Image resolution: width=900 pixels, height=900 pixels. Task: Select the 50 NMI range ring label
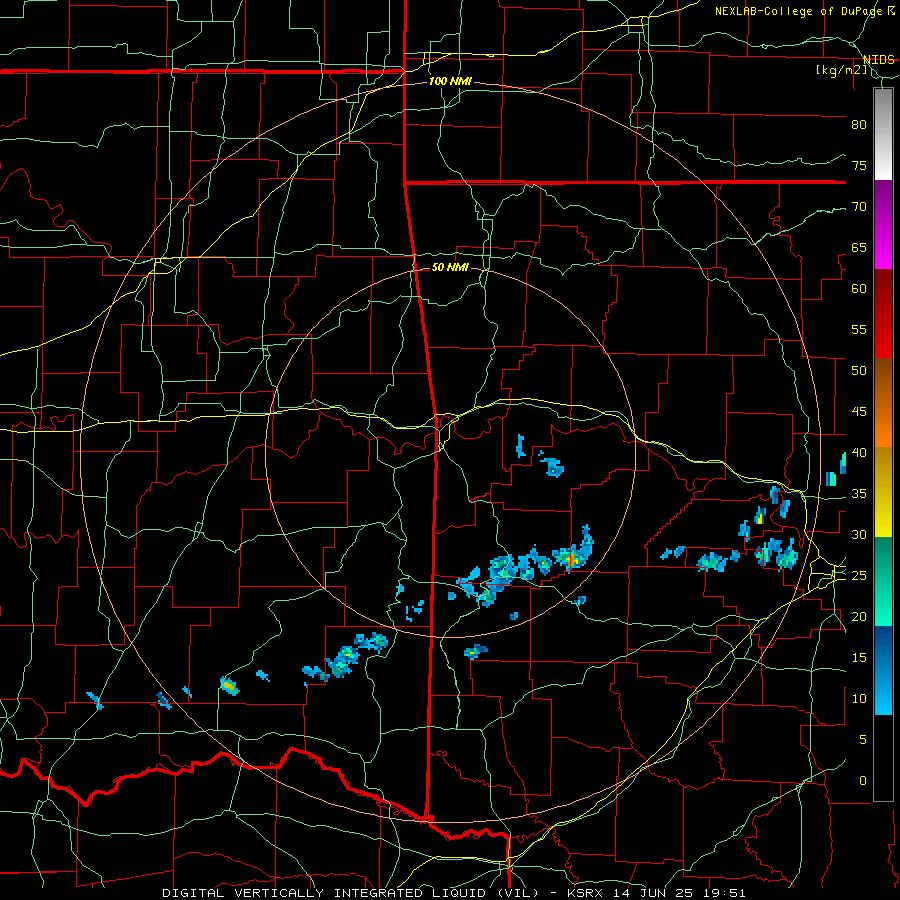(x=450, y=267)
